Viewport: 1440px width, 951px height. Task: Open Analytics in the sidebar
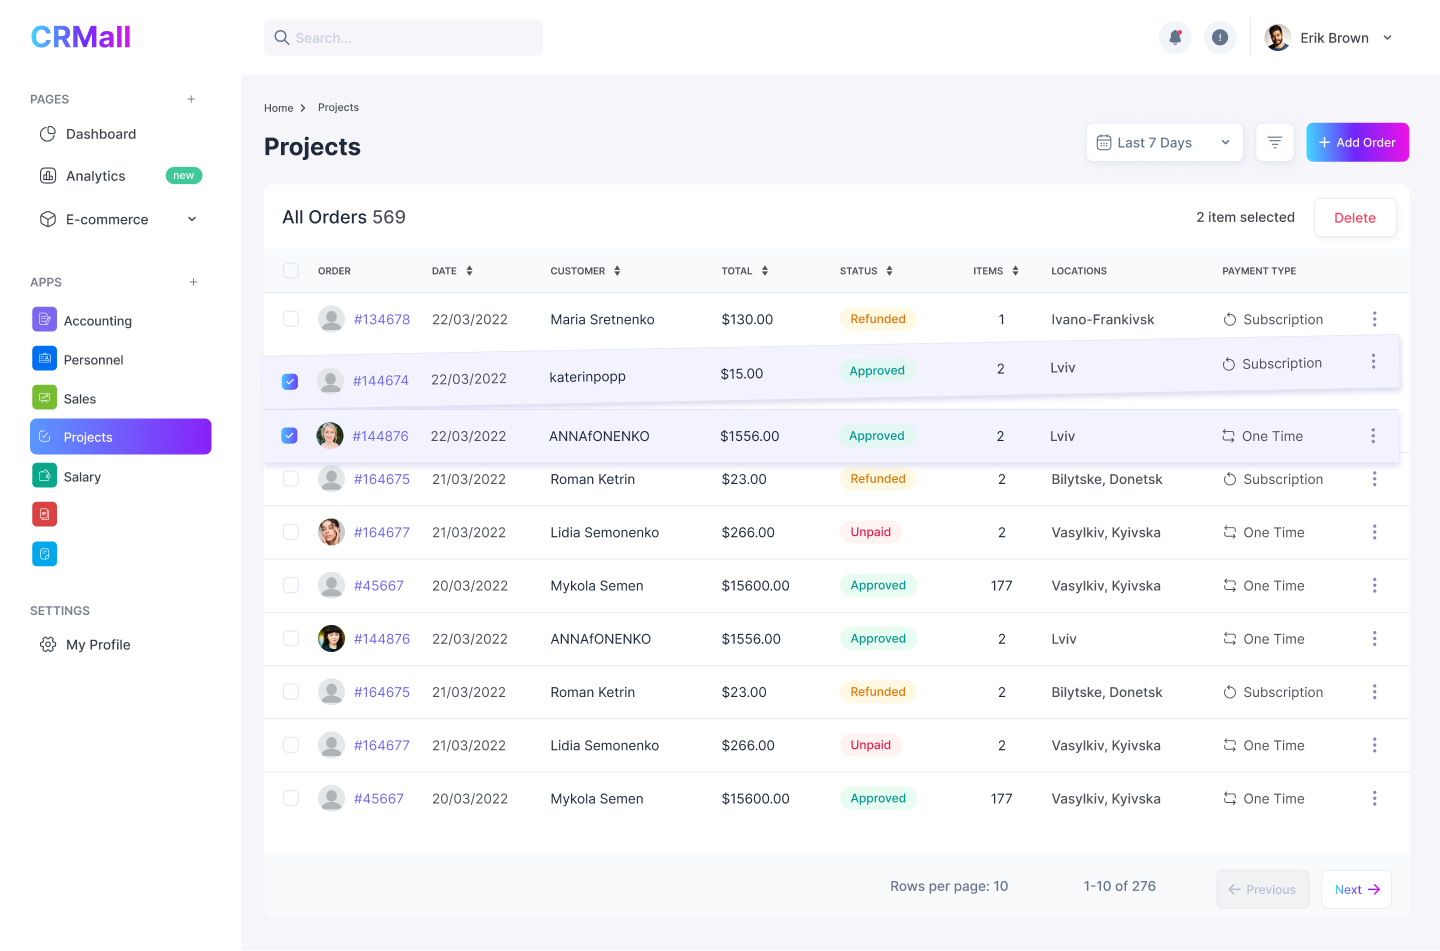click(95, 176)
